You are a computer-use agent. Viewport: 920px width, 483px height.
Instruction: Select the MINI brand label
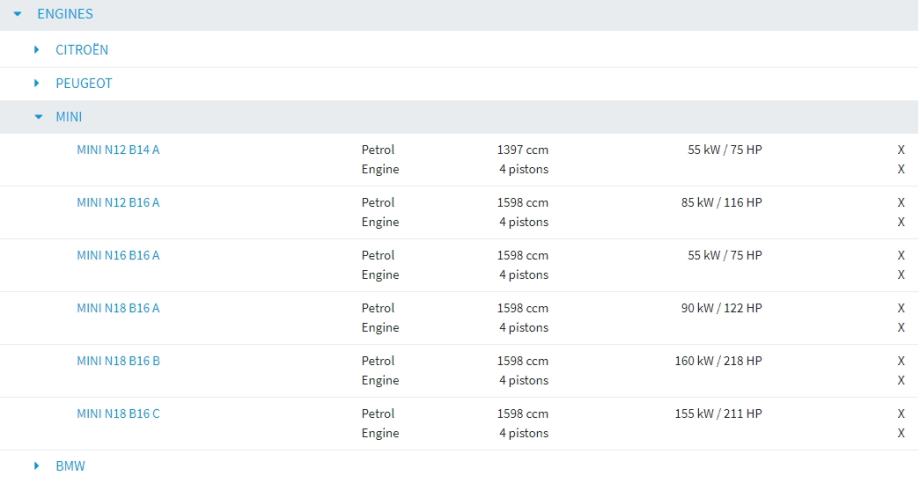coord(68,118)
